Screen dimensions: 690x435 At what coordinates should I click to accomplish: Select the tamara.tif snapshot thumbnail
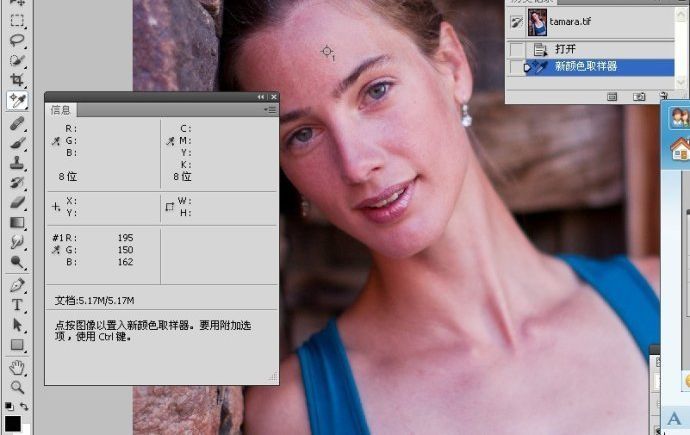tap(537, 22)
